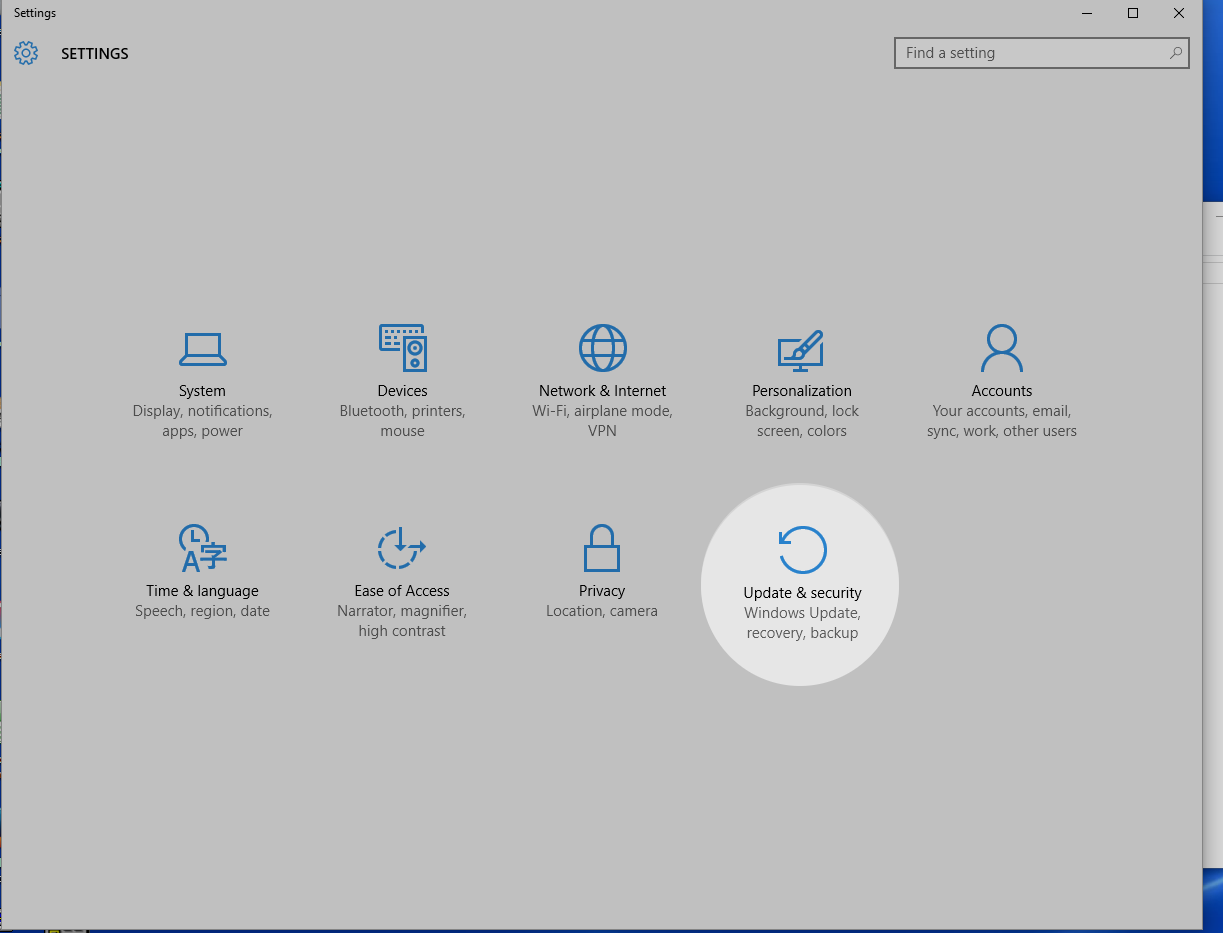Select the Ease of Access icon

tap(402, 548)
